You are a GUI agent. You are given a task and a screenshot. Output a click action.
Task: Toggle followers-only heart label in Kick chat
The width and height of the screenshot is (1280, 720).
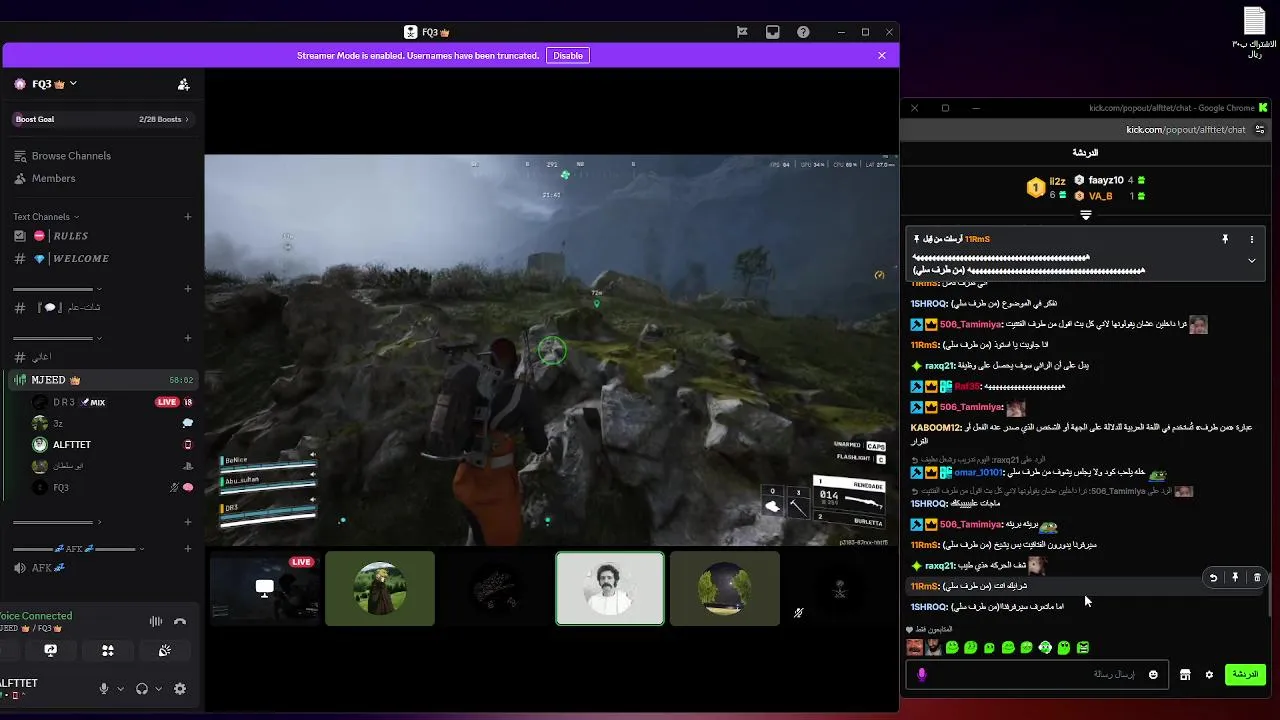click(929, 629)
